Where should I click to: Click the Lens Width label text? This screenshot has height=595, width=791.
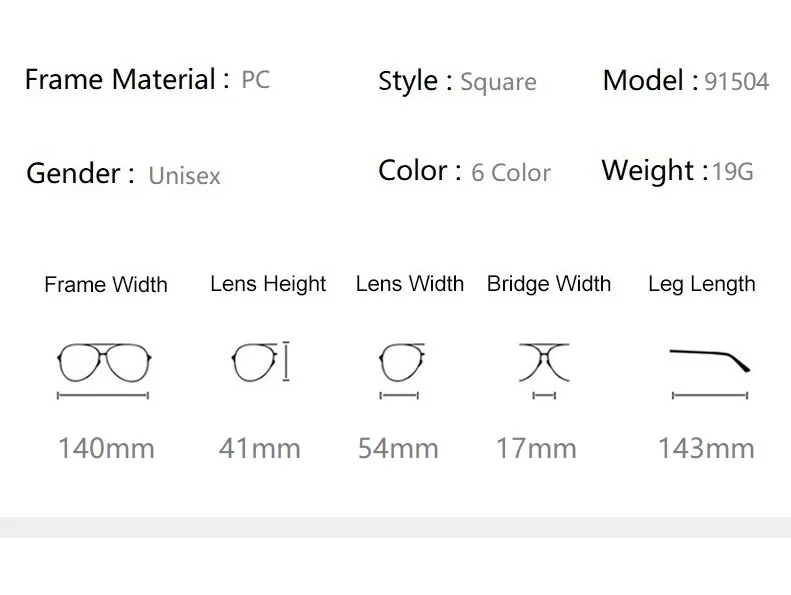coord(410,284)
